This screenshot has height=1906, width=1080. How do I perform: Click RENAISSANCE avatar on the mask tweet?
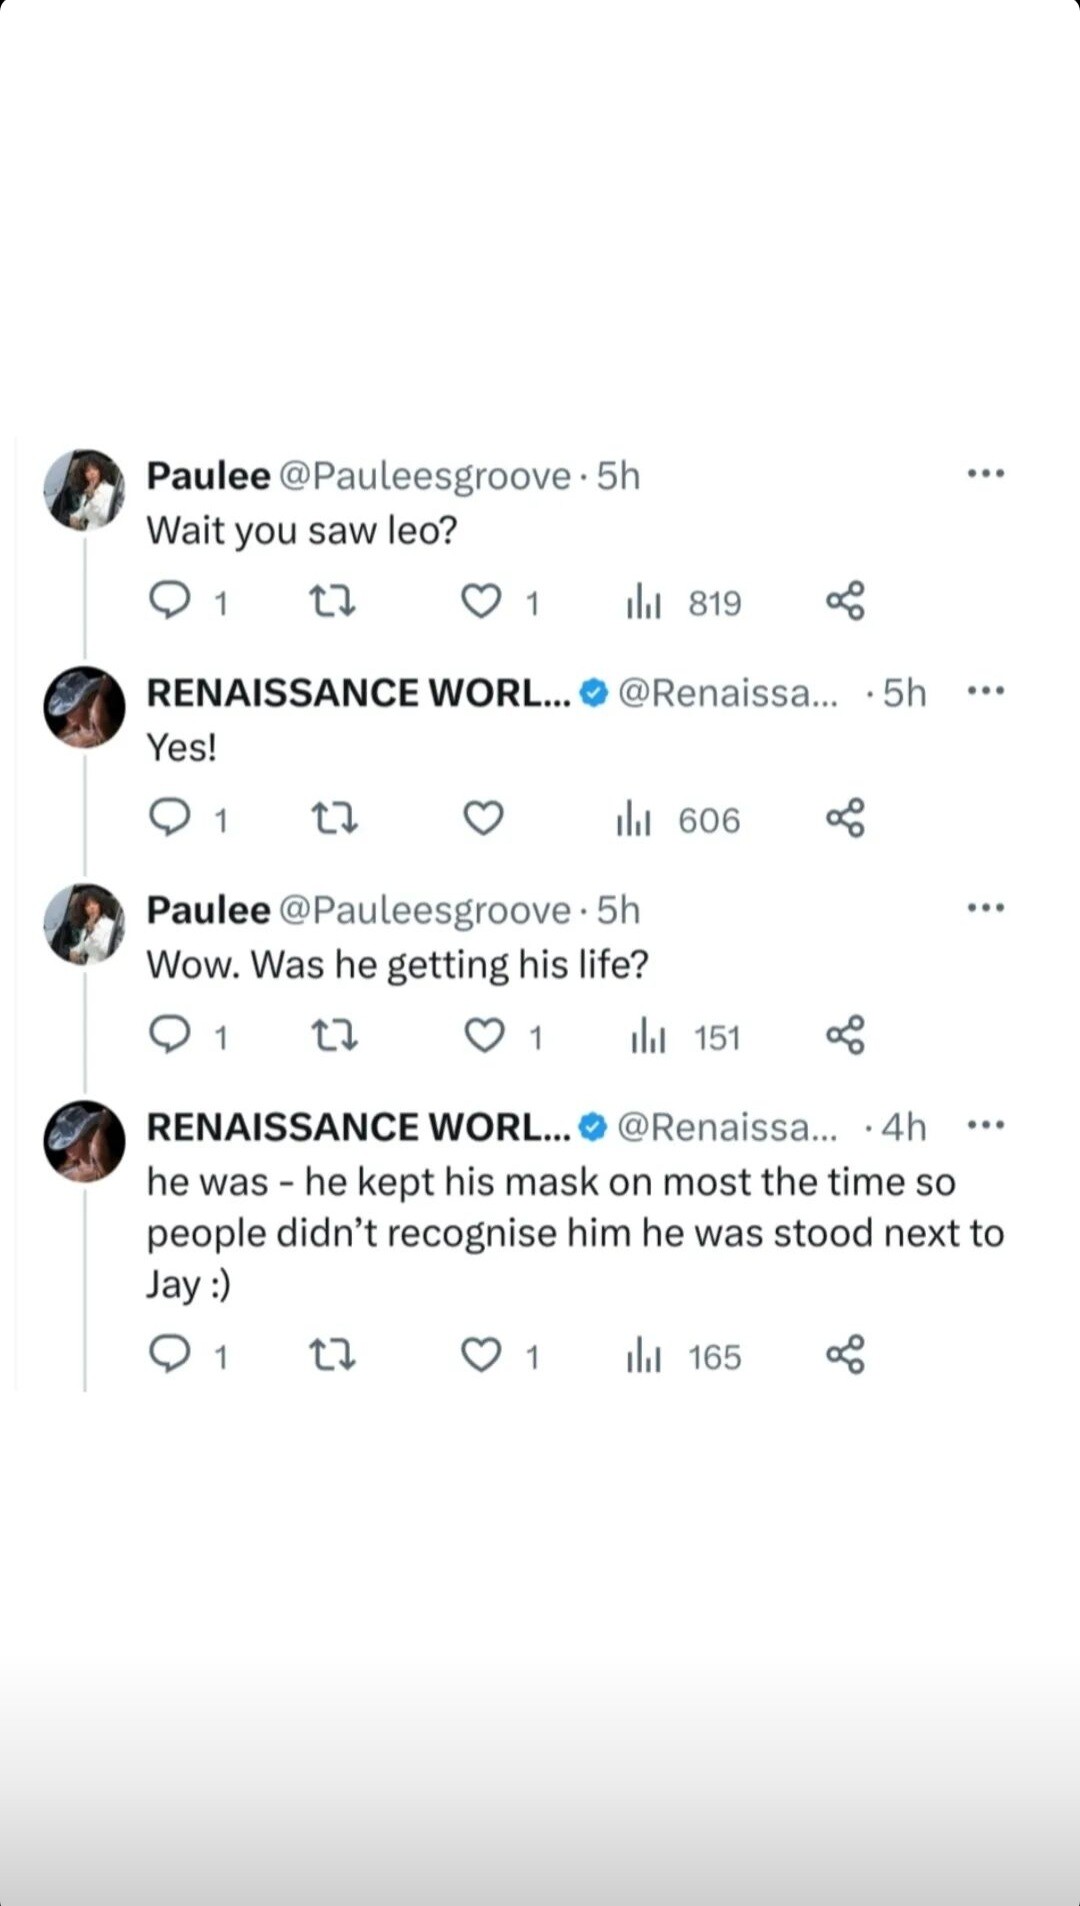click(85, 1141)
